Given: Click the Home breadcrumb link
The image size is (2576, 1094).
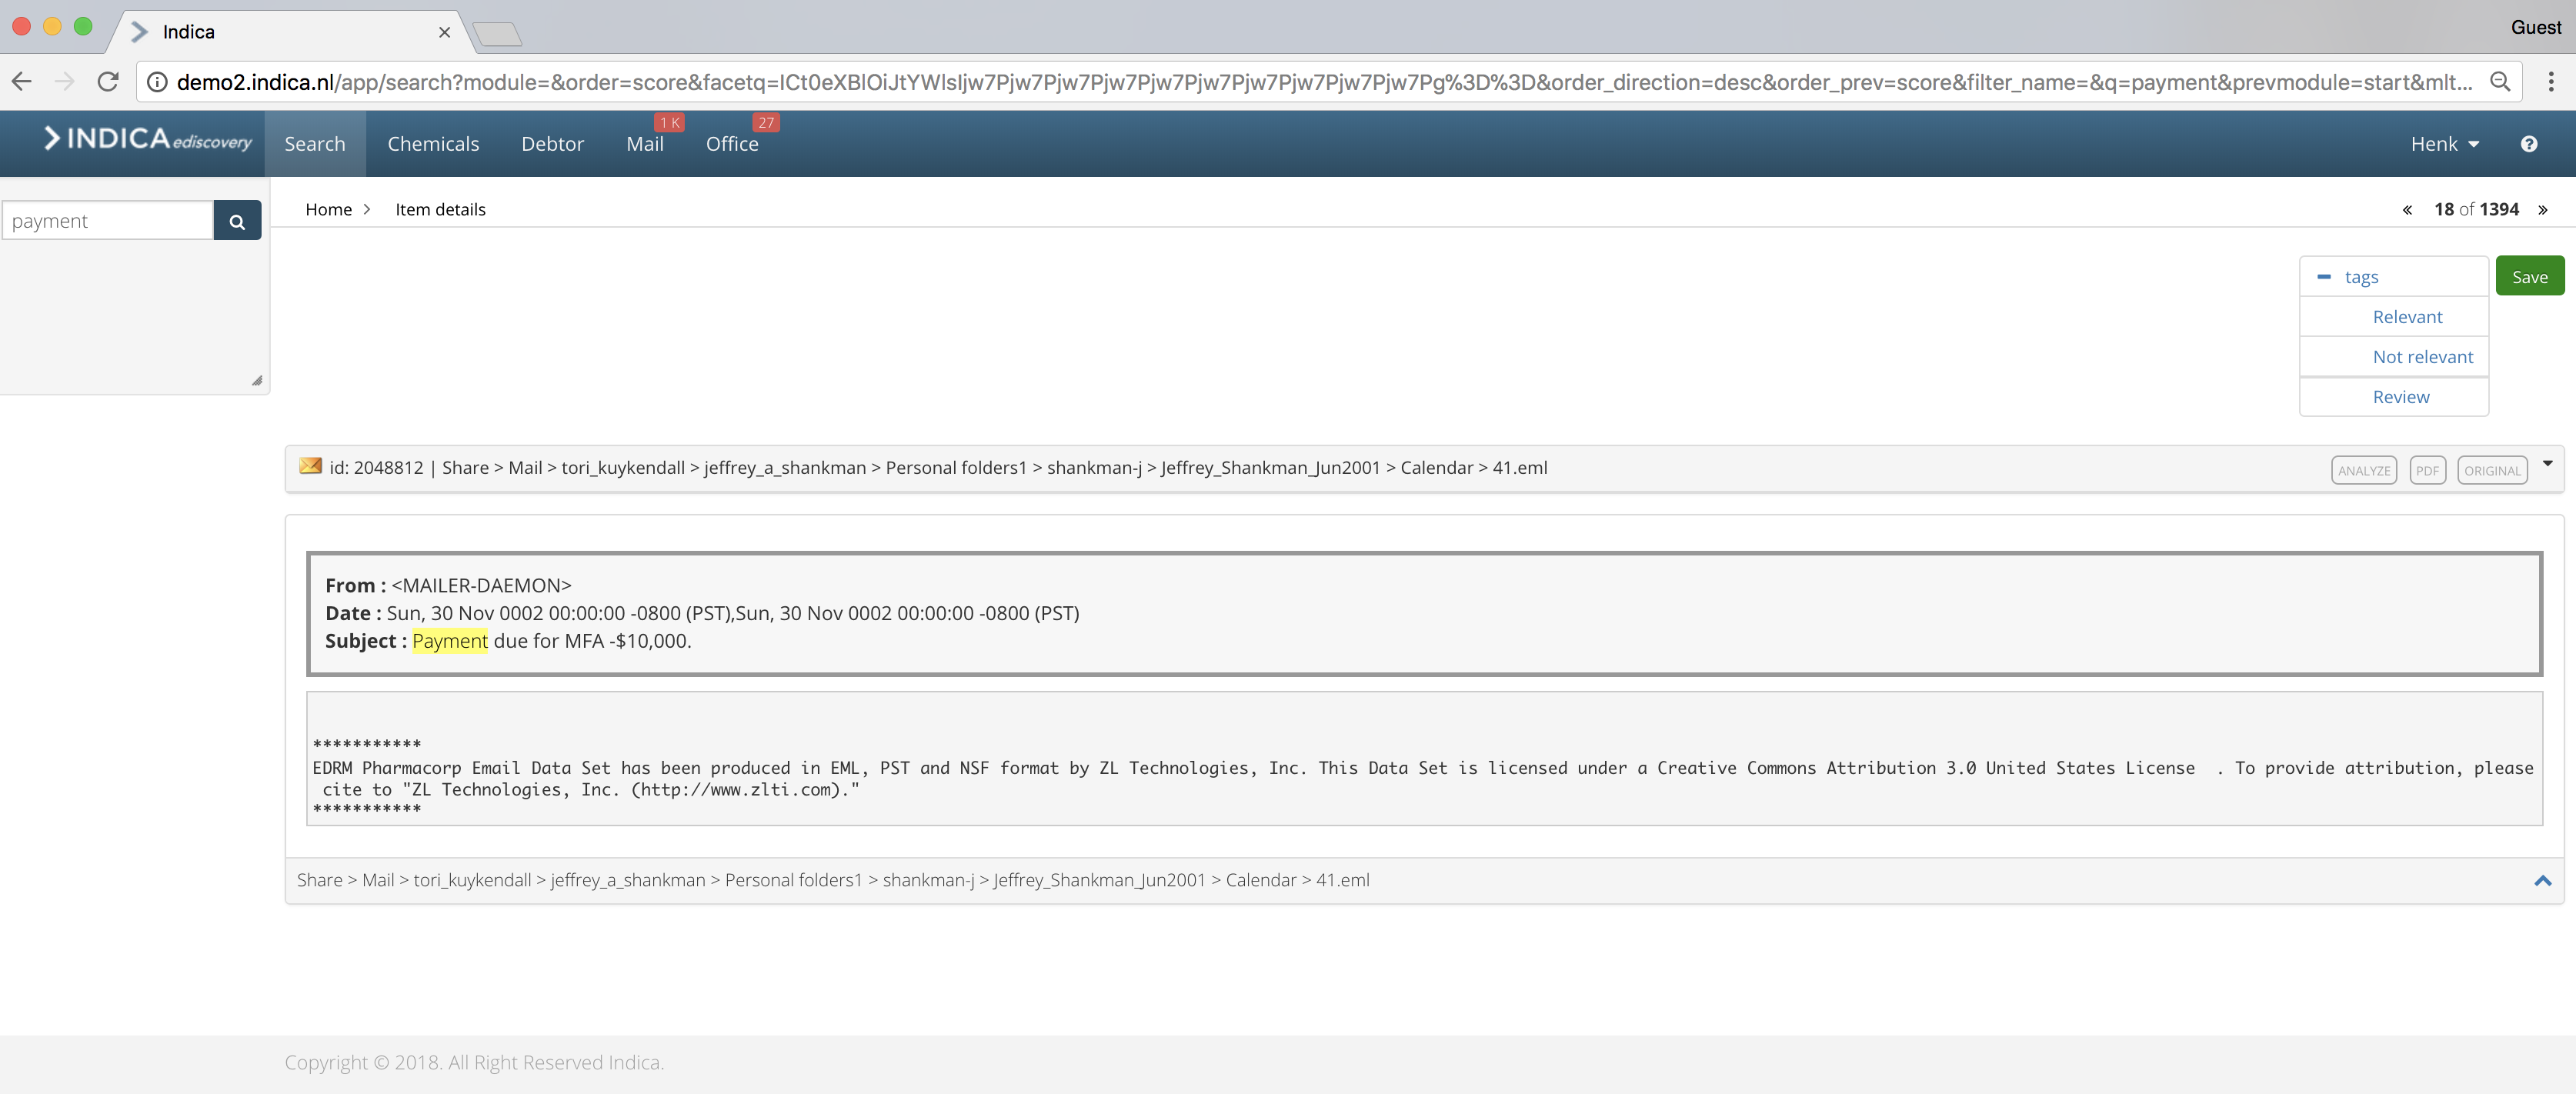Looking at the screenshot, I should [x=328, y=210].
